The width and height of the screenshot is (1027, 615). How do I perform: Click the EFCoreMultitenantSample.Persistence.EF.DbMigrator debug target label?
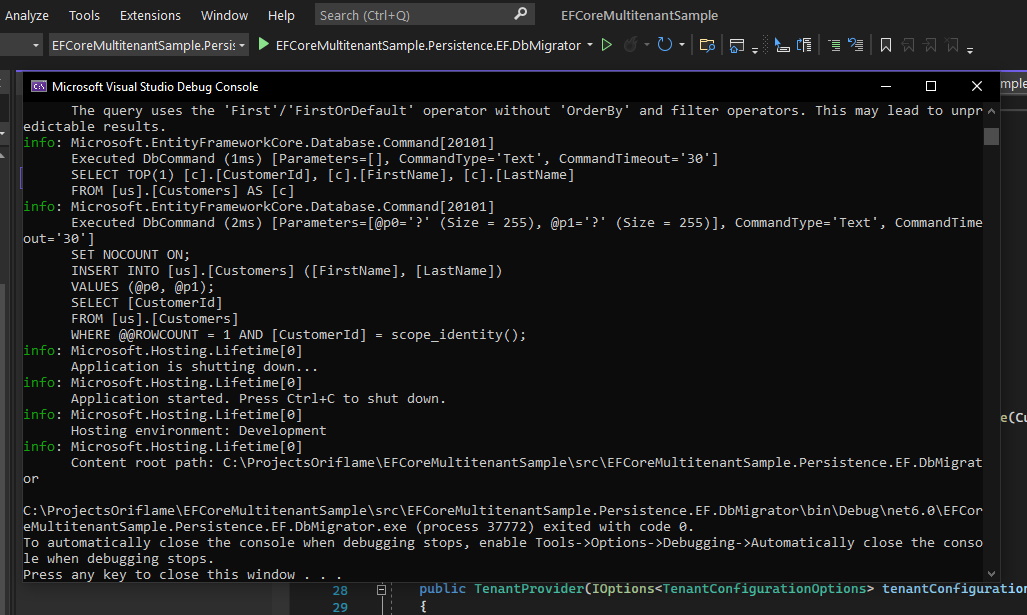coord(428,45)
